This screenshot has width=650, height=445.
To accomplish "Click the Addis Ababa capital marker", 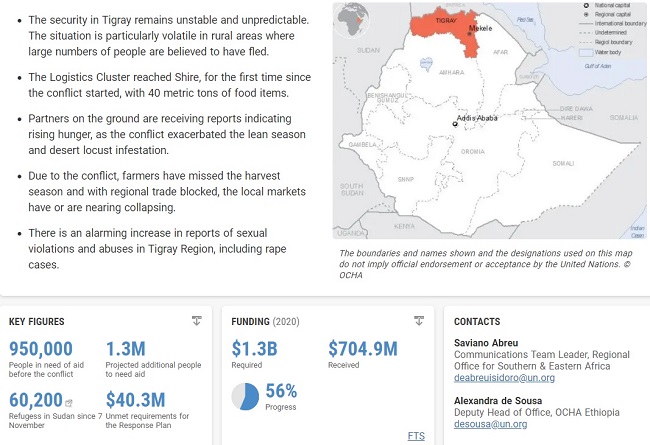I will click(x=453, y=125).
